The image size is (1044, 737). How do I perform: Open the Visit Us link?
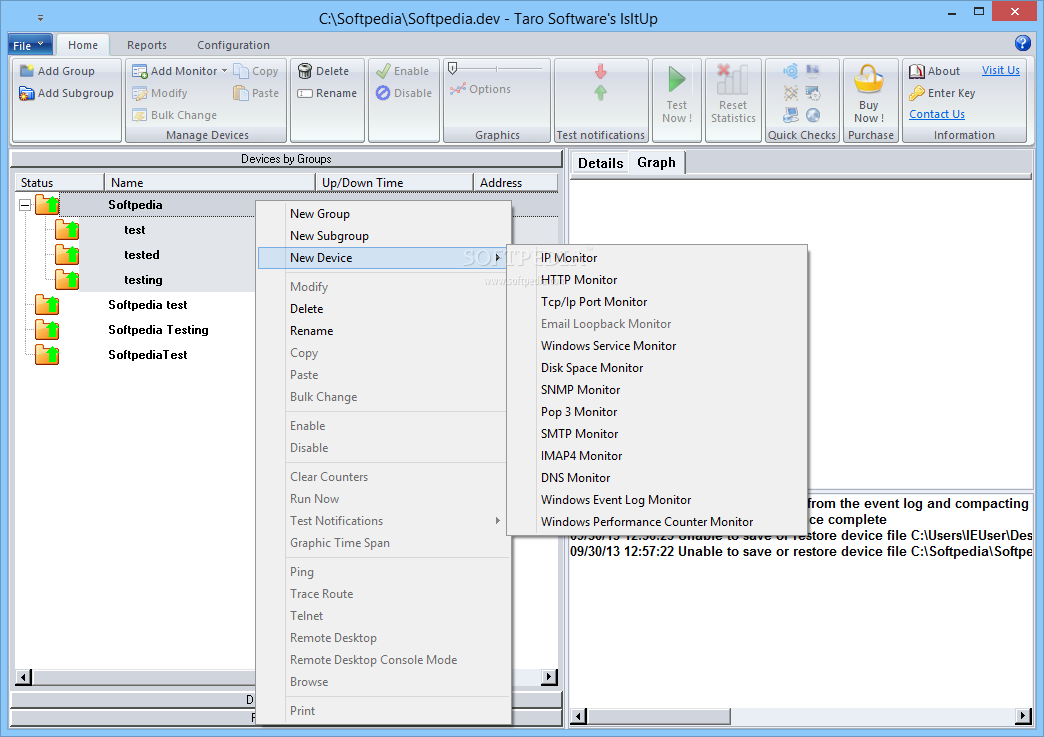tap(1000, 70)
